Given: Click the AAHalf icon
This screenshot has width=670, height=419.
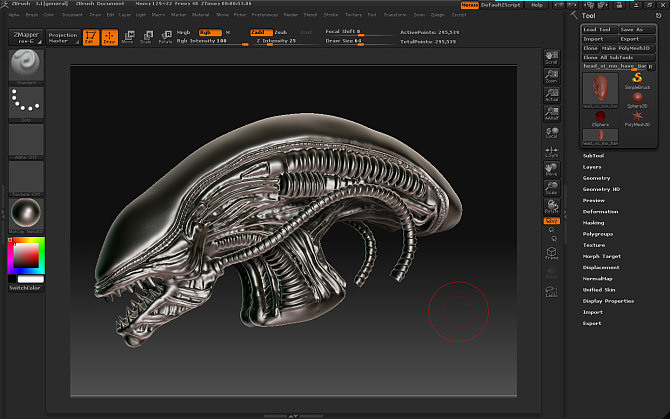Looking at the screenshot, I should tap(552, 113).
